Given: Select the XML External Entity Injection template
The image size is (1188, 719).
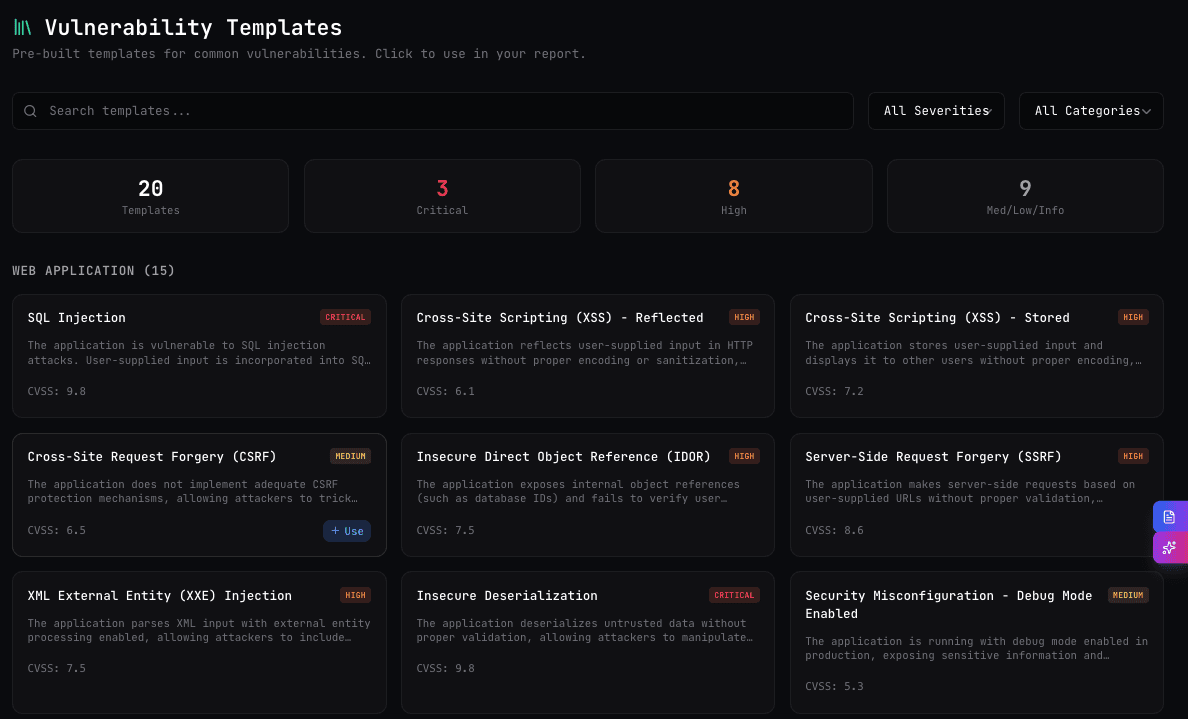Looking at the screenshot, I should (199, 640).
